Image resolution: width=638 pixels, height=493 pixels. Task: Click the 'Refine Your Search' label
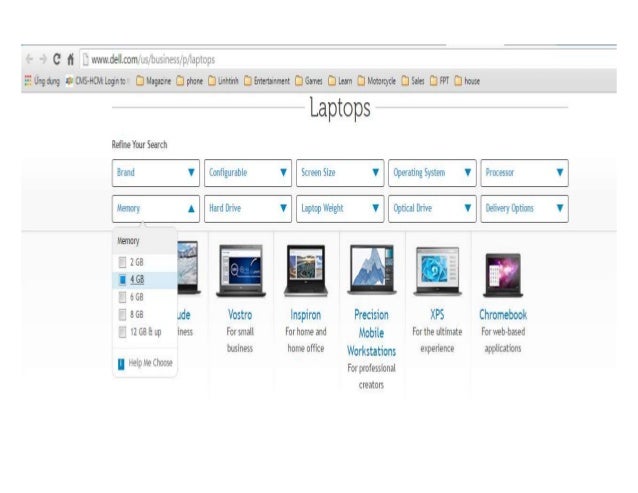pos(140,145)
